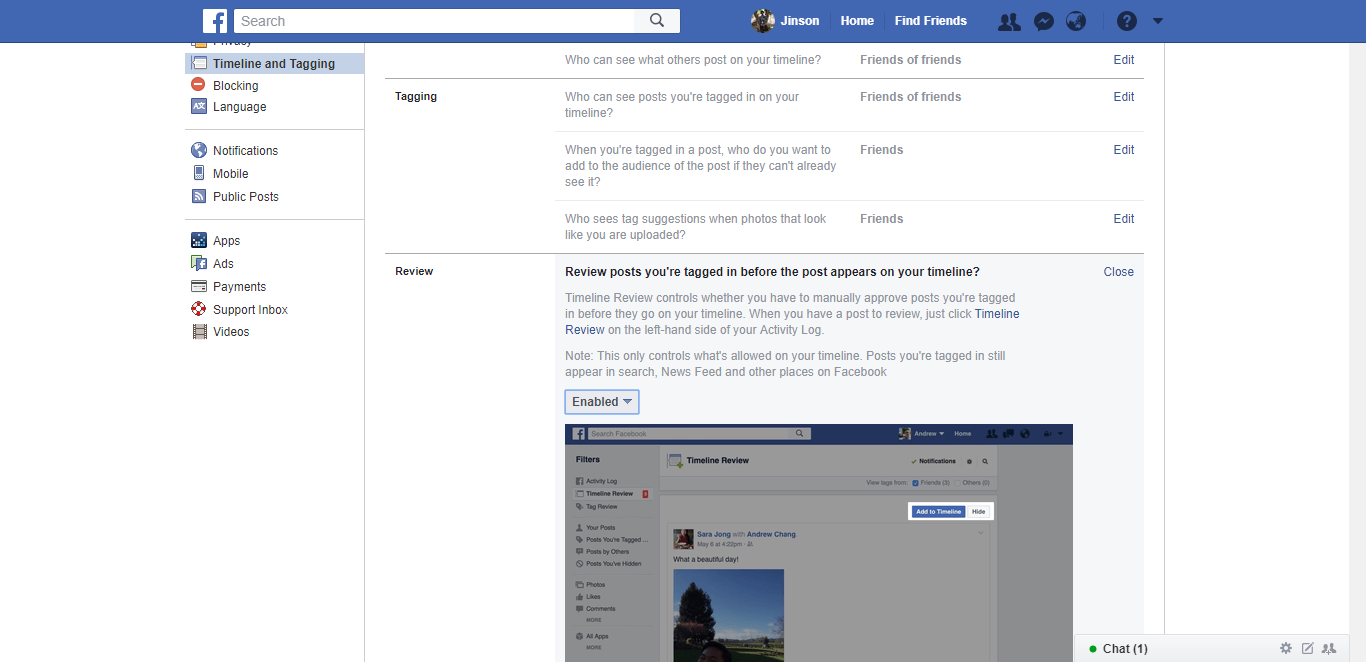Open chat options gear icon
1366x662 pixels.
pos(1286,648)
